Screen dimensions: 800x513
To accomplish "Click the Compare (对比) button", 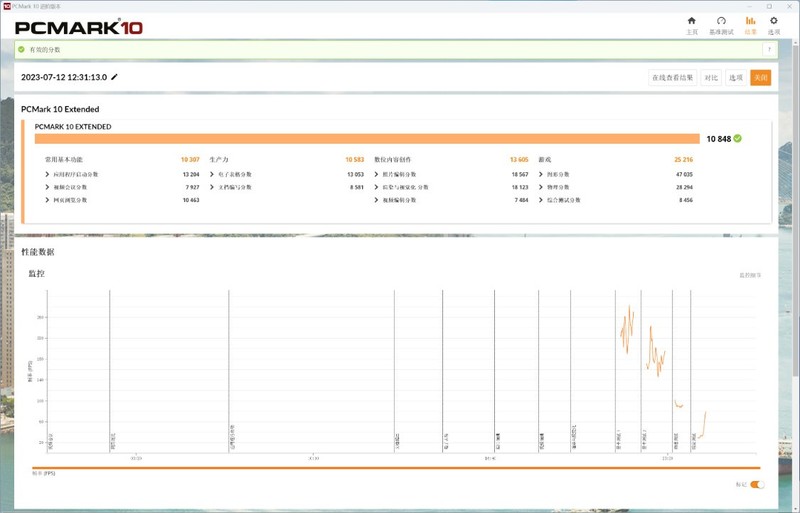I will click(710, 77).
